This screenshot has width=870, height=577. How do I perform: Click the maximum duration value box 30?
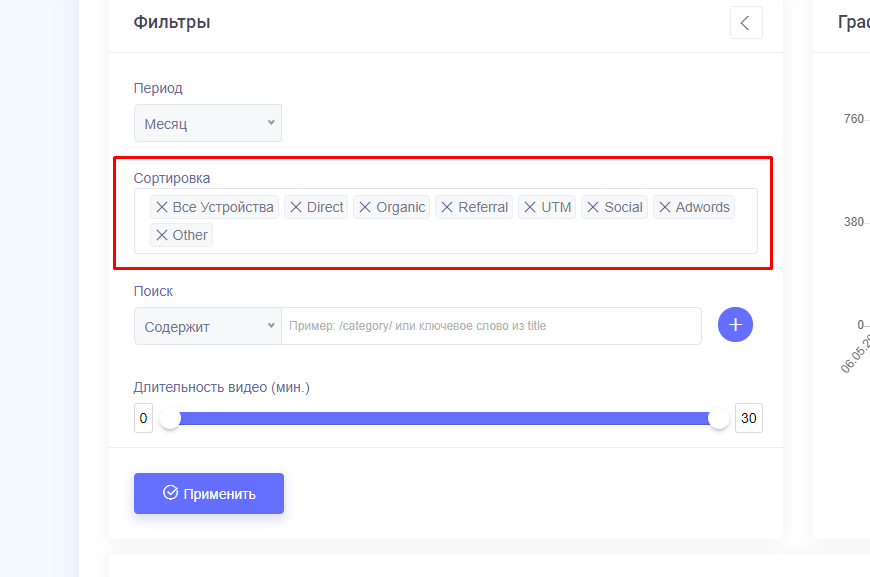pyautogui.click(x=748, y=418)
